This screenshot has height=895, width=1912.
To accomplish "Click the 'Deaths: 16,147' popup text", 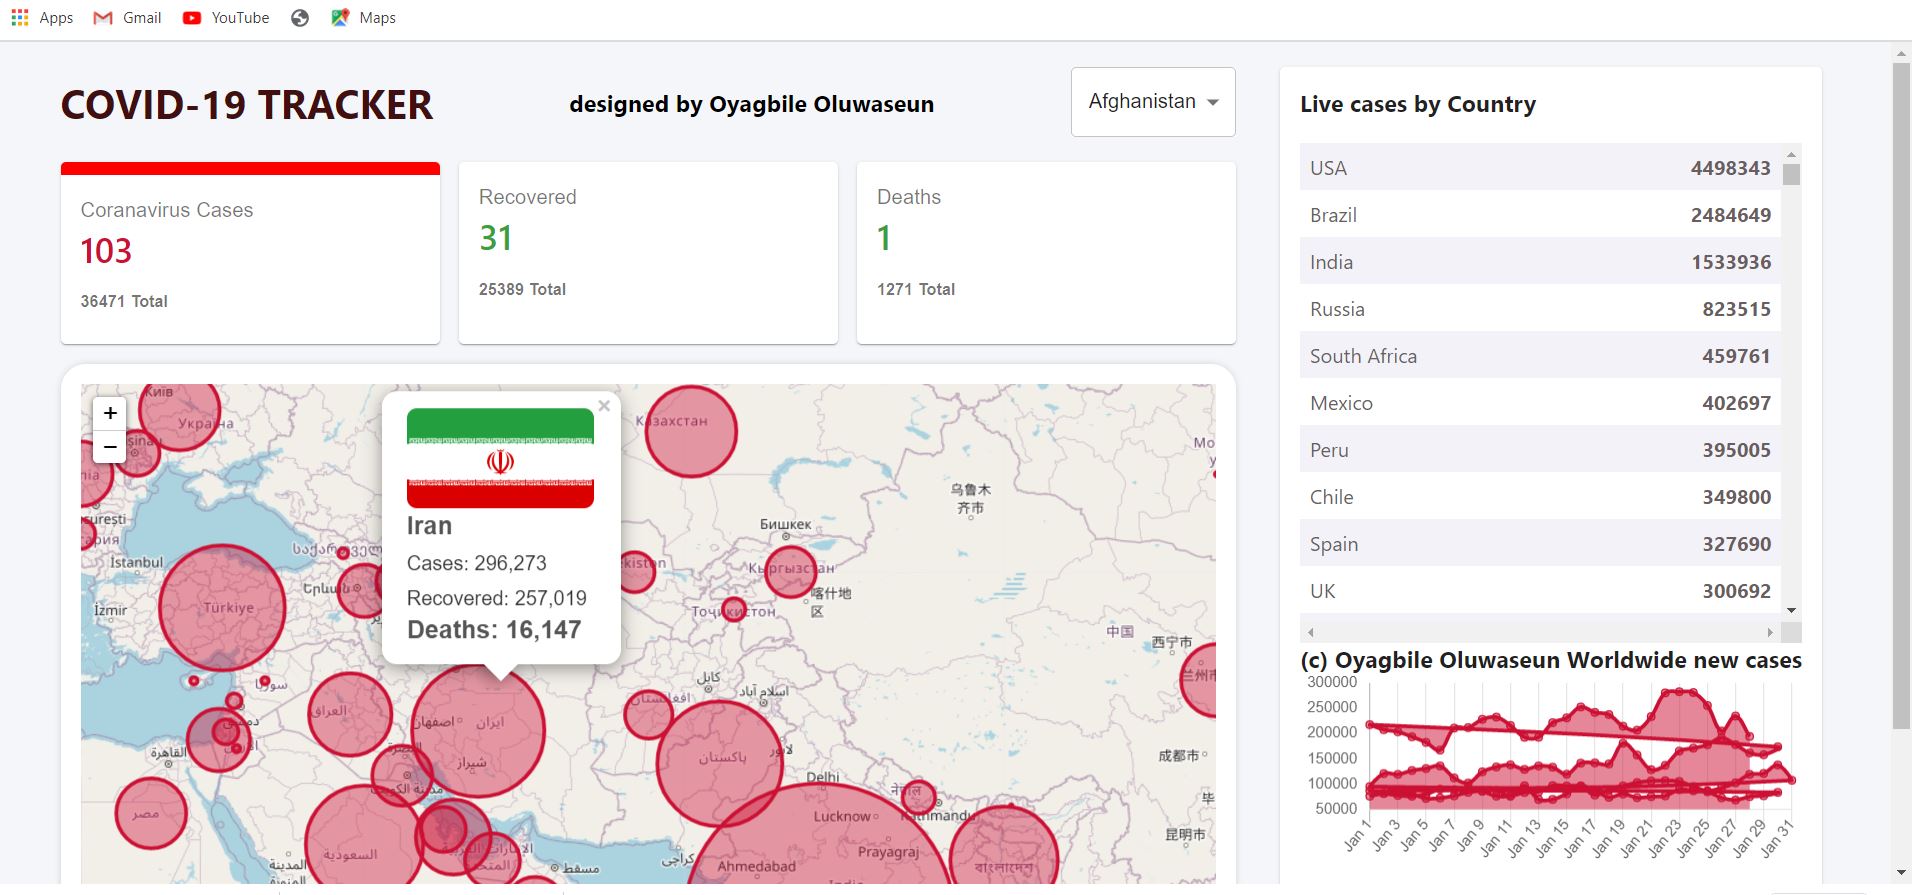I will (x=494, y=630).
